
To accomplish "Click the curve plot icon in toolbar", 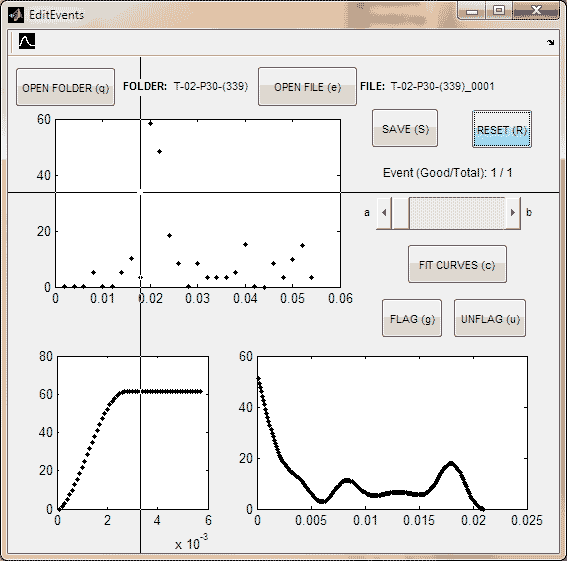I will tap(27, 41).
